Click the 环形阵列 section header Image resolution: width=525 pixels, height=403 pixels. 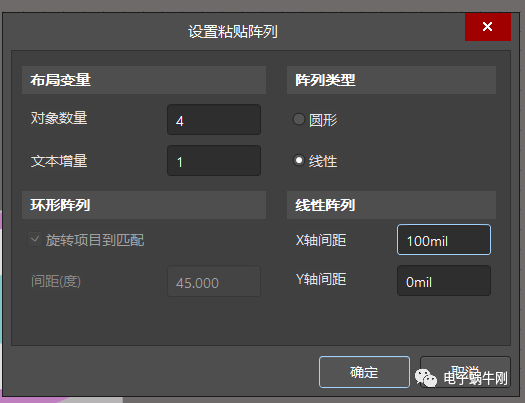[x=144, y=205]
